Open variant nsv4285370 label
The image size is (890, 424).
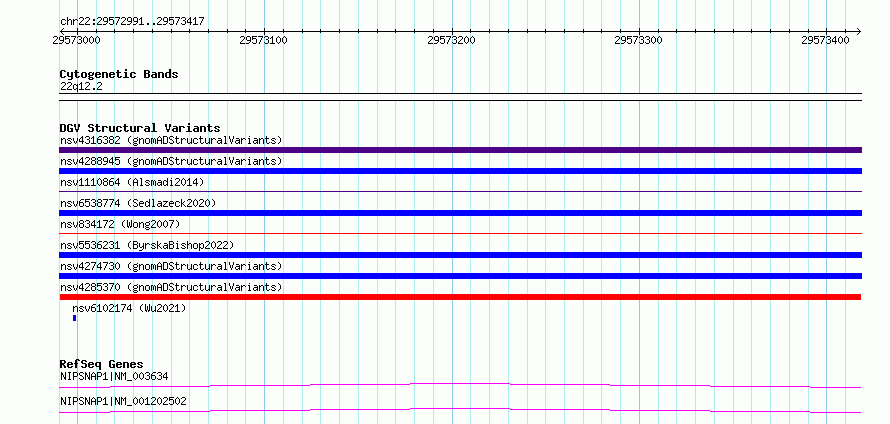pyautogui.click(x=171, y=287)
